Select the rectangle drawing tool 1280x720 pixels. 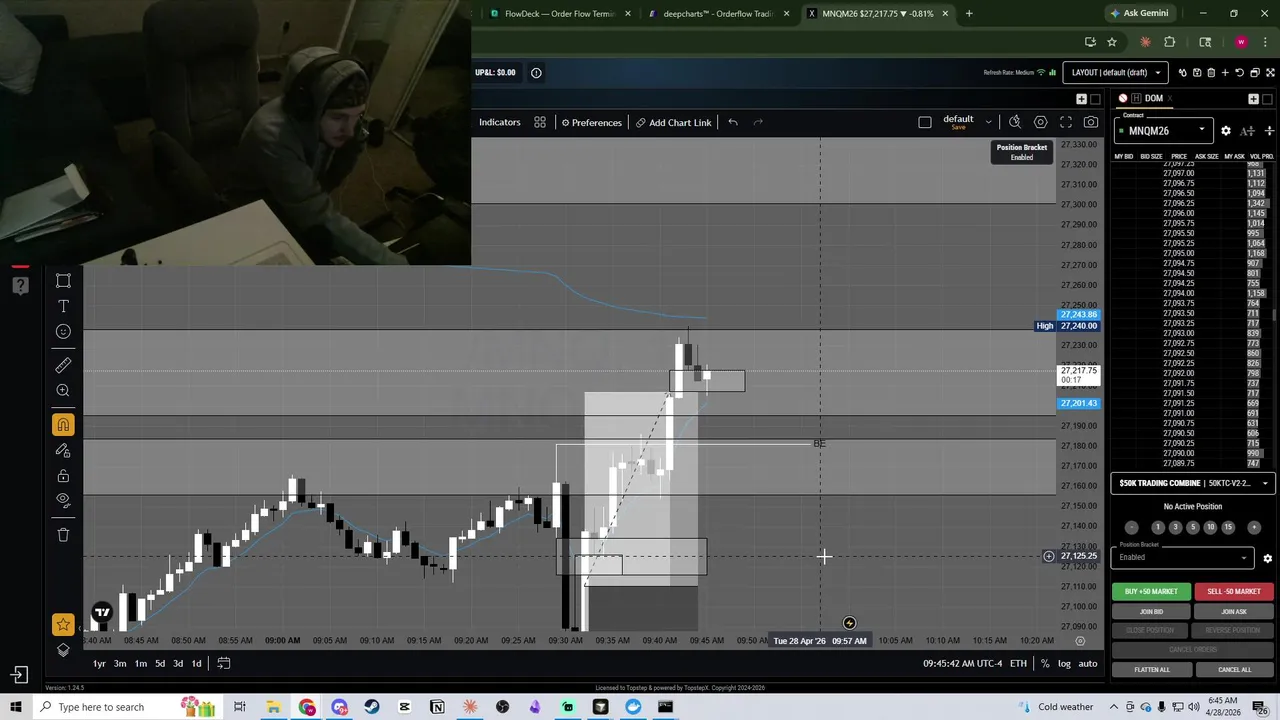click(x=63, y=281)
